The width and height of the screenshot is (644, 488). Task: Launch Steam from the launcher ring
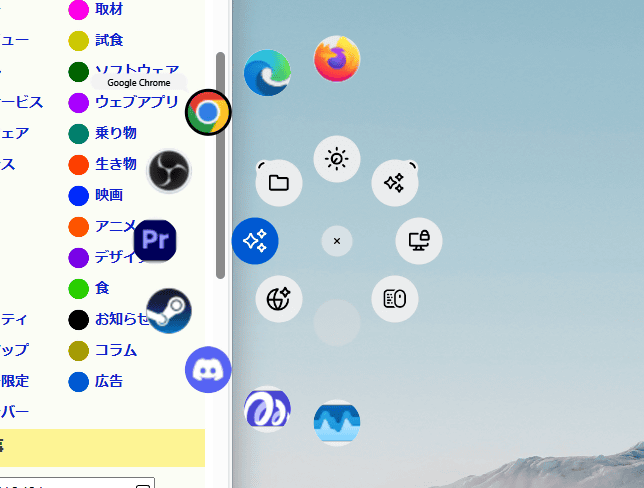(x=169, y=310)
